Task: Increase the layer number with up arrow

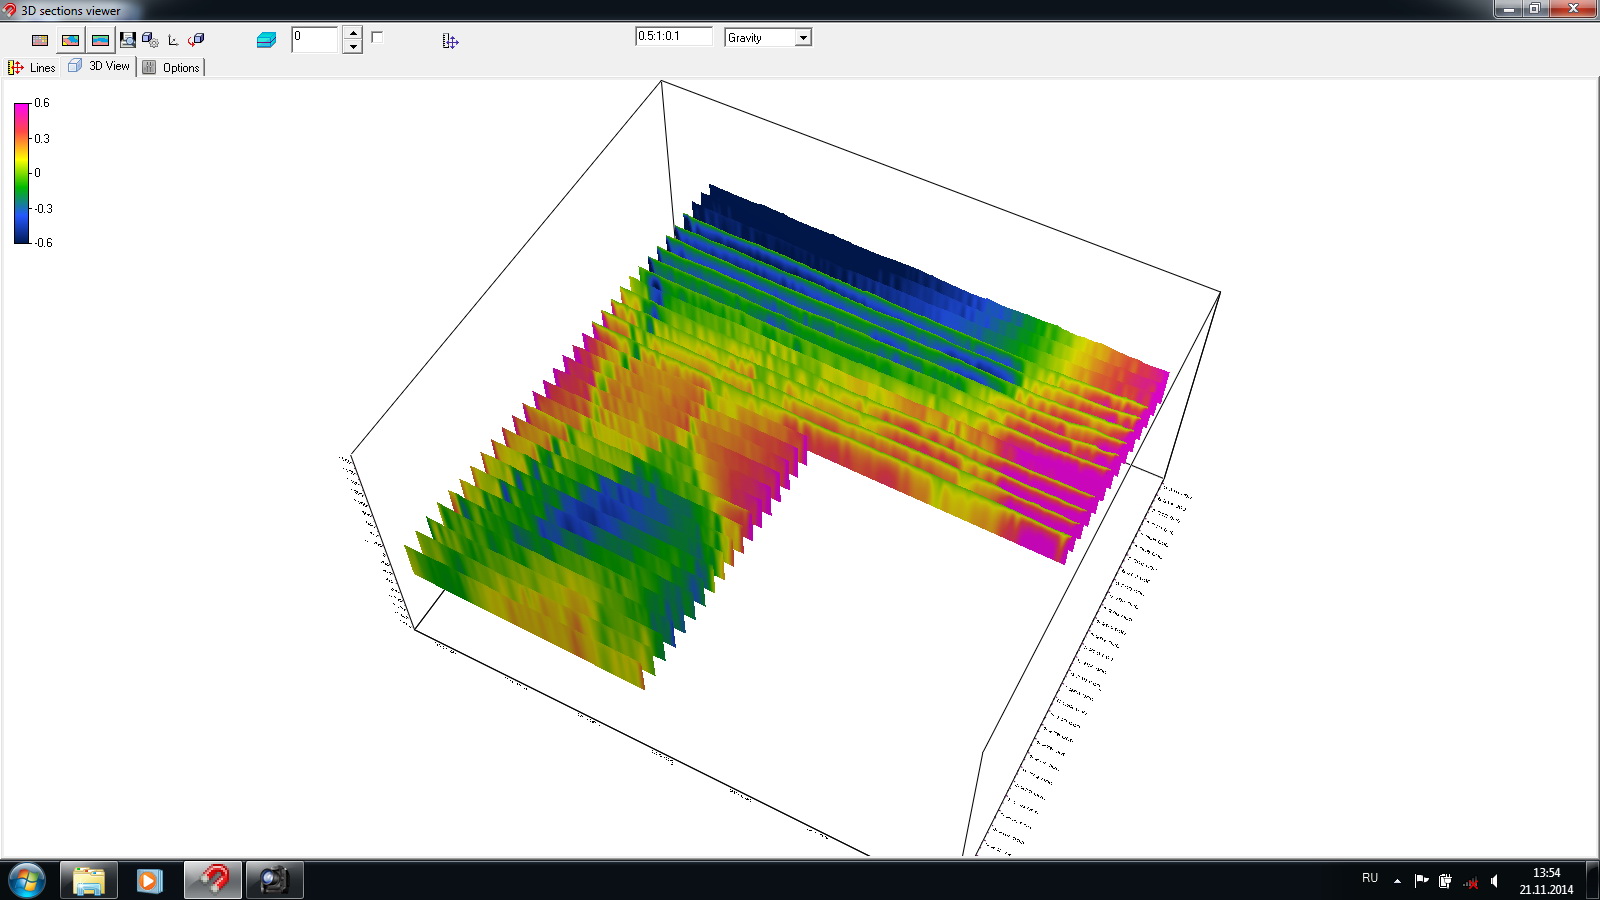Action: (353, 33)
